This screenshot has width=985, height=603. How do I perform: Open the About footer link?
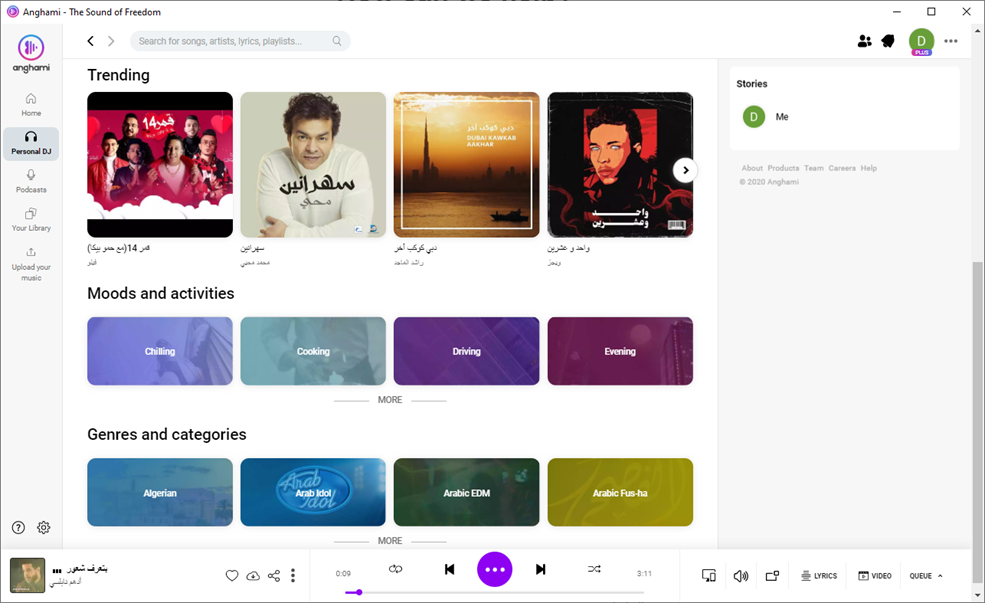coord(751,168)
